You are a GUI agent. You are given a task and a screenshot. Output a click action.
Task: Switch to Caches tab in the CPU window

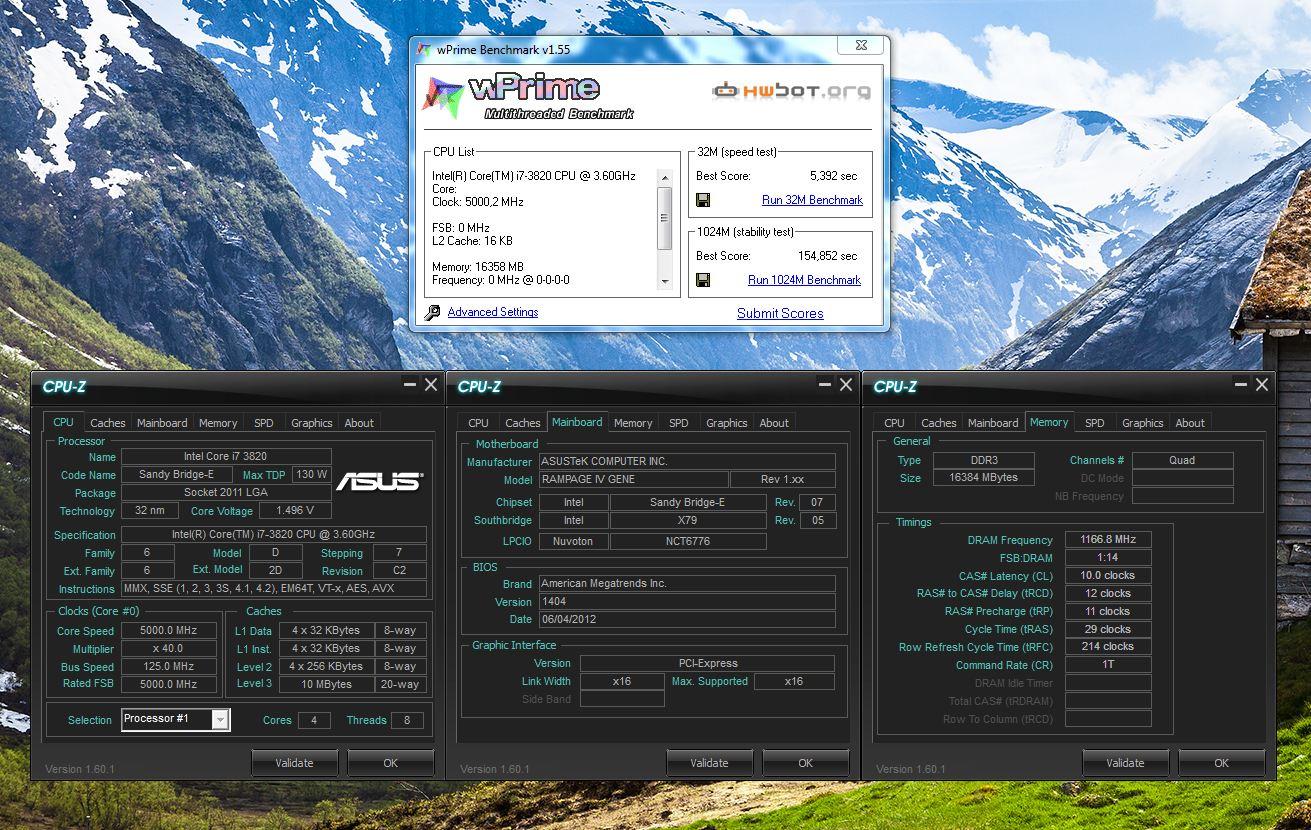pos(108,423)
